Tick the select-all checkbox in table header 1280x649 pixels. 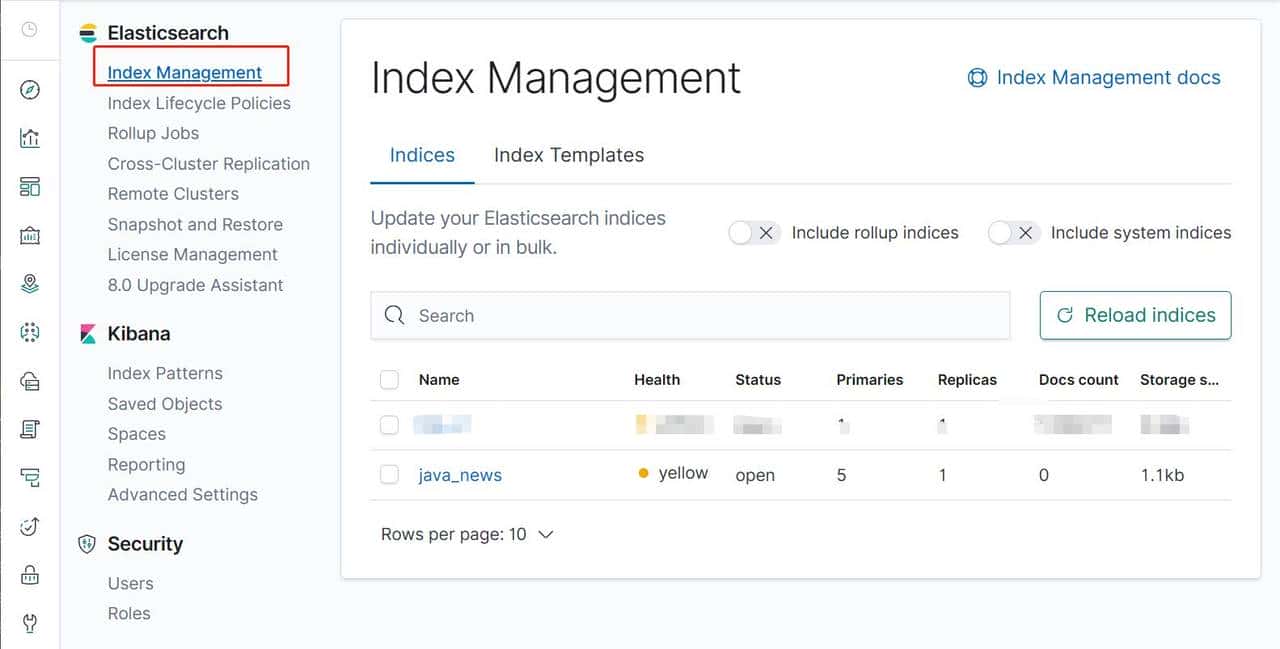(389, 380)
